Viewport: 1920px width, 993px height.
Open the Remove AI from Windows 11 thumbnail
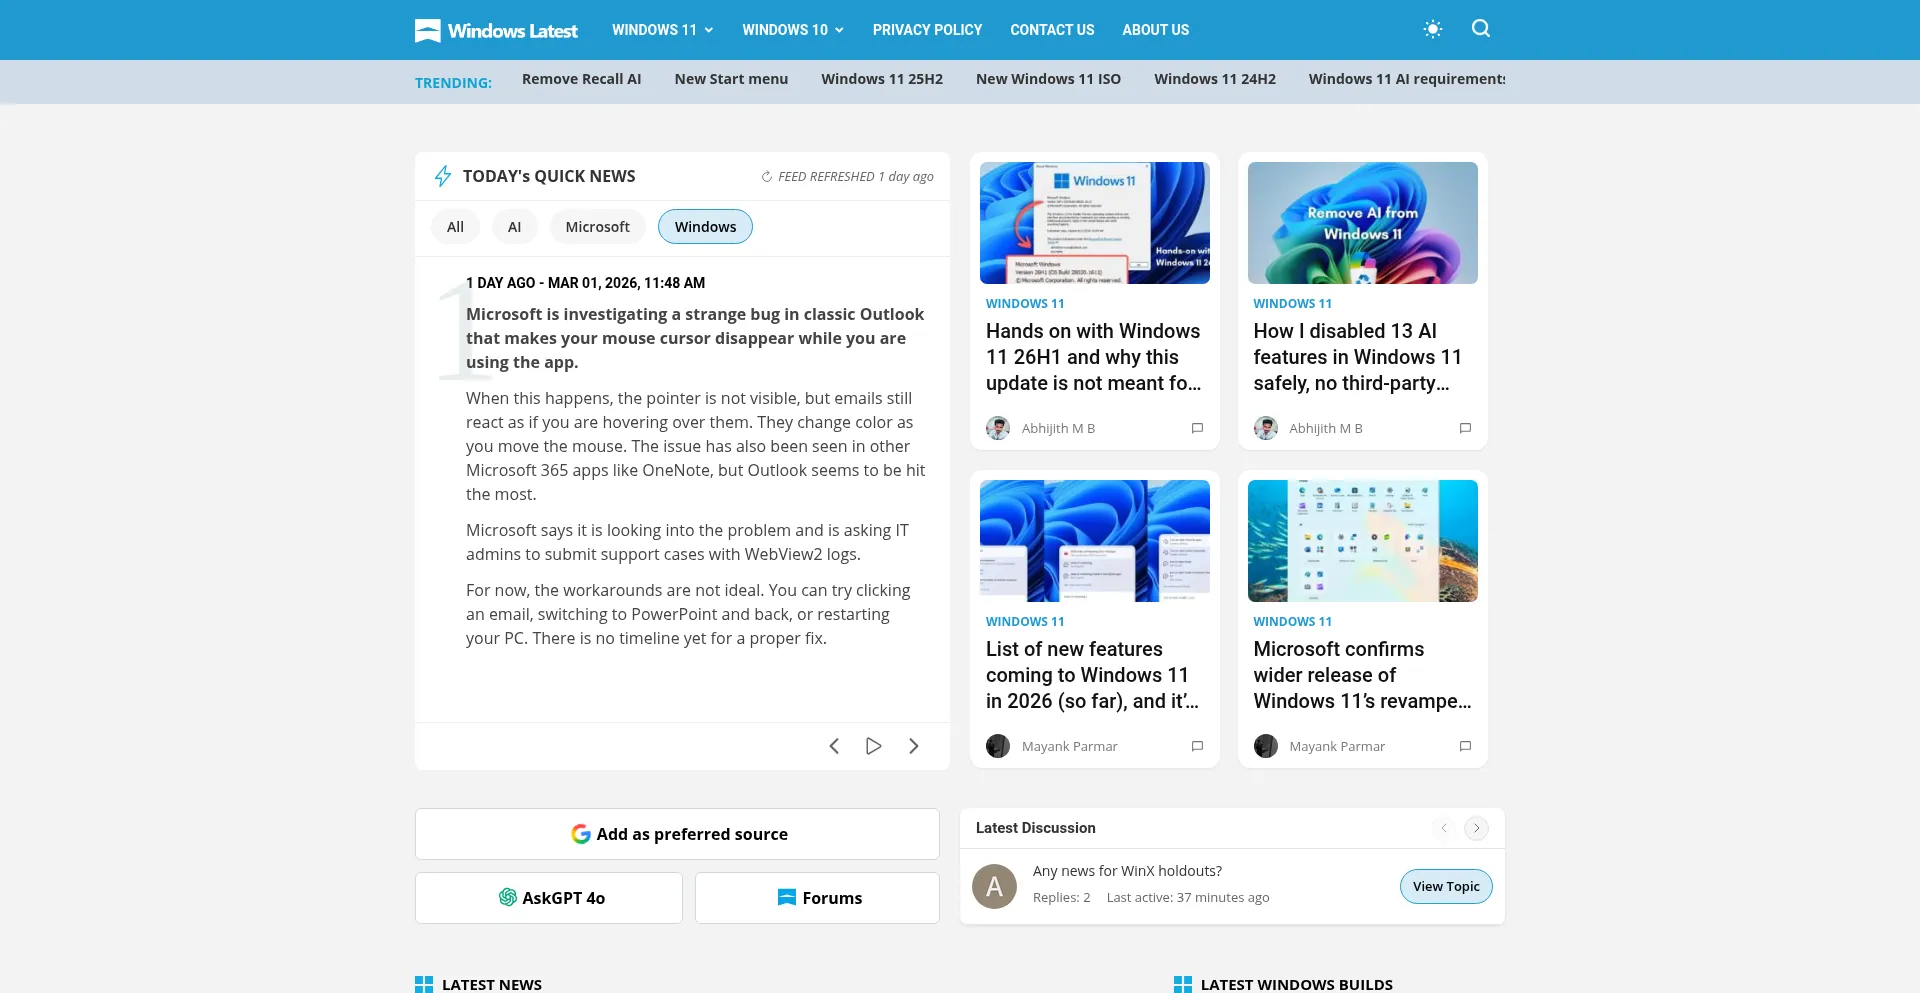point(1362,223)
